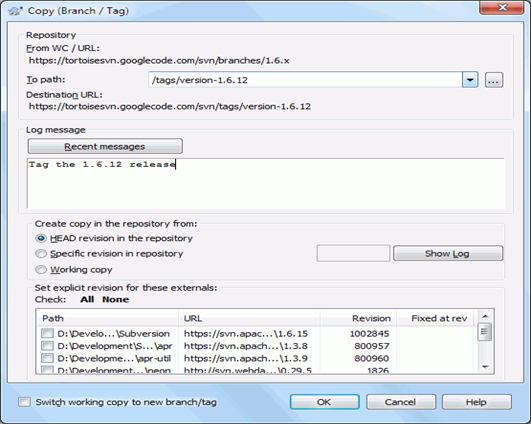This screenshot has width=531, height=424.
Task: Click revision value 800960
Action: pos(372,358)
